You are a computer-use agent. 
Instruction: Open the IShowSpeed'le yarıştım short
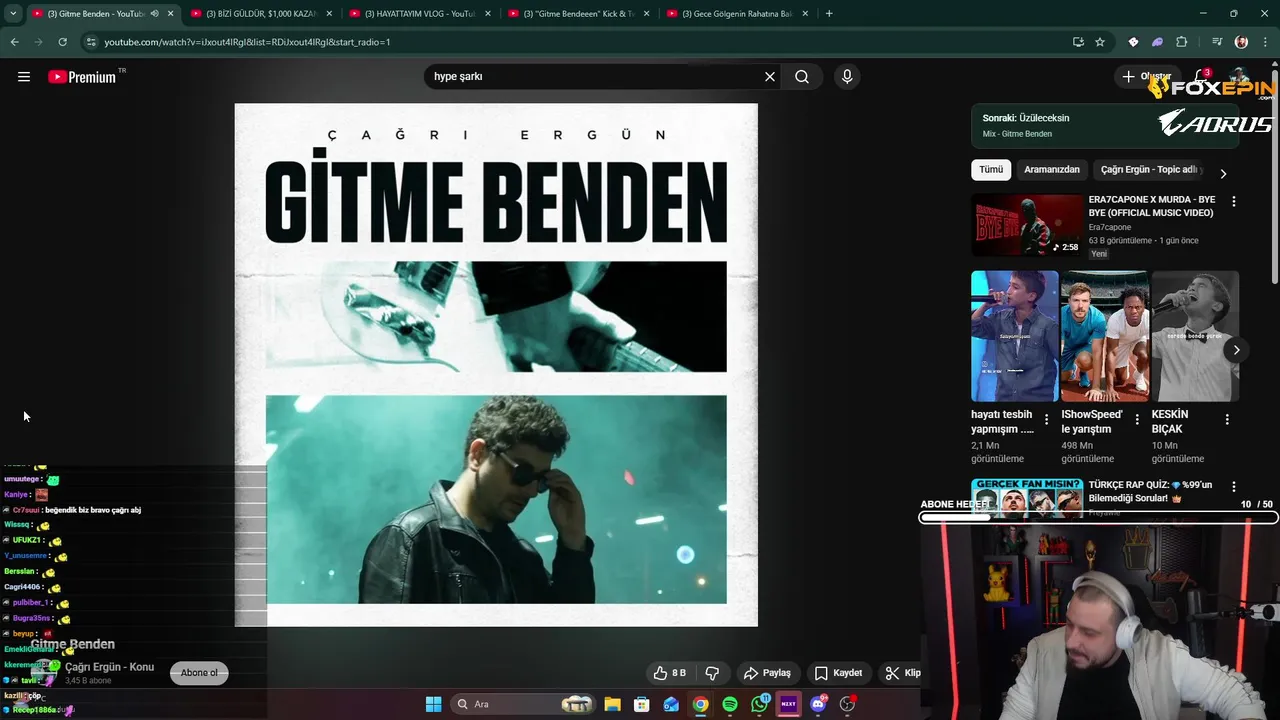click(x=1104, y=336)
